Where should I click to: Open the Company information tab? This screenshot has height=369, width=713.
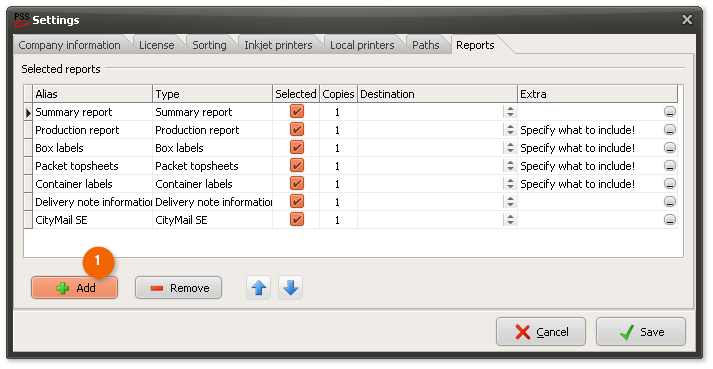pyautogui.click(x=70, y=45)
